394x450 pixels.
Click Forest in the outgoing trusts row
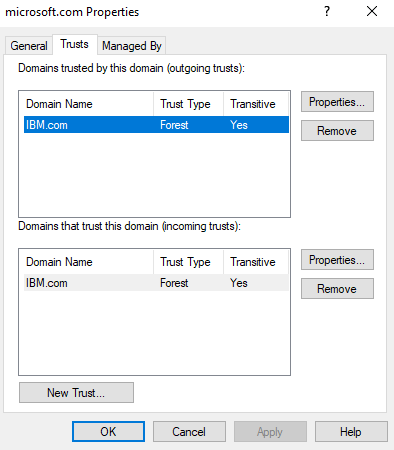(x=174, y=125)
